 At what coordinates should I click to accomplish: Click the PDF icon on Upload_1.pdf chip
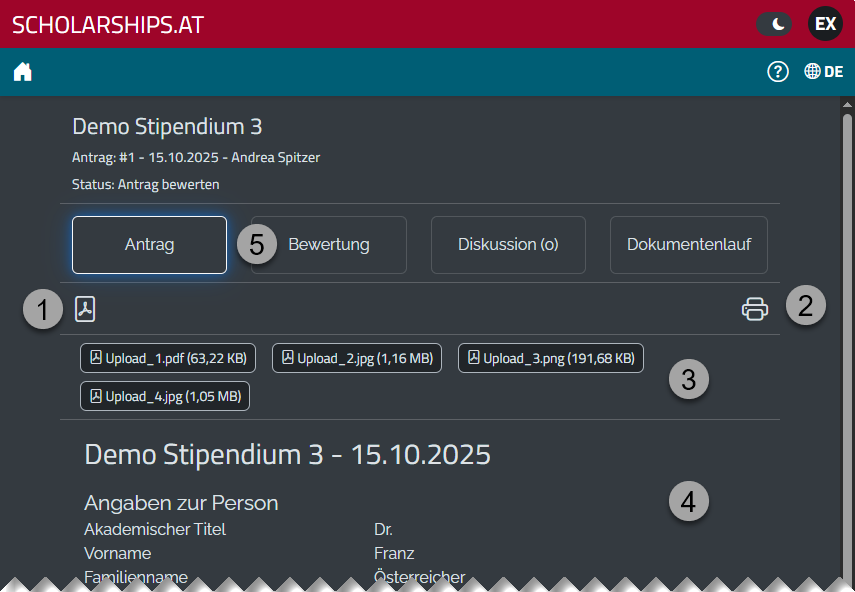[x=95, y=357]
